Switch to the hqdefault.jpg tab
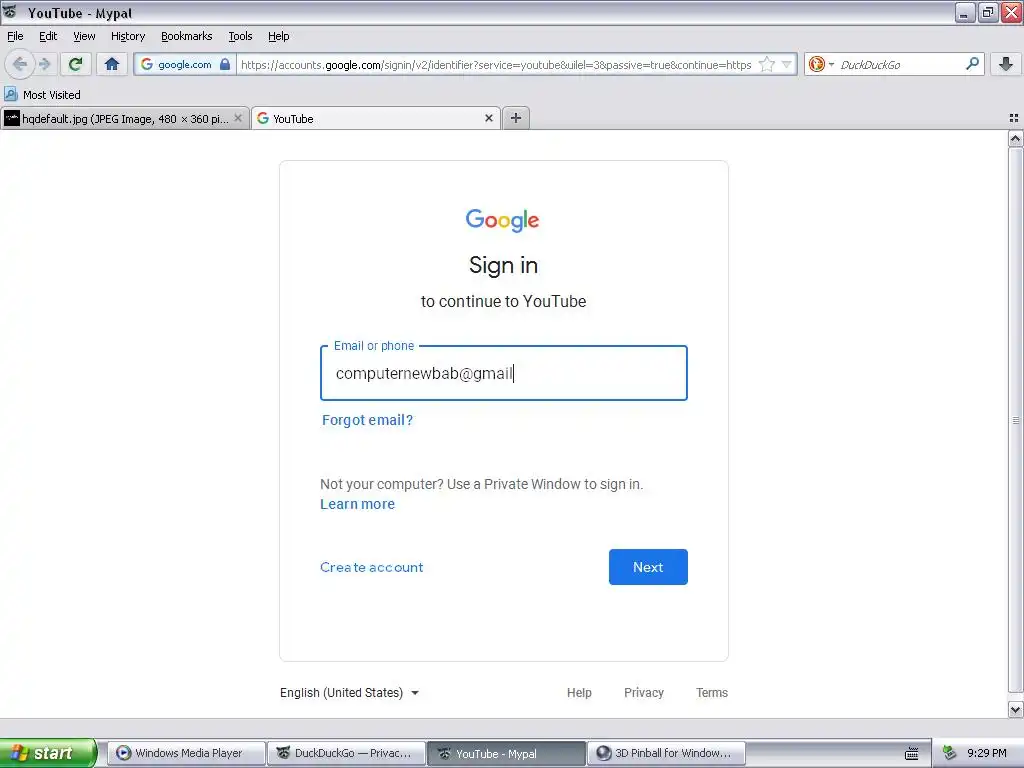 (124, 118)
